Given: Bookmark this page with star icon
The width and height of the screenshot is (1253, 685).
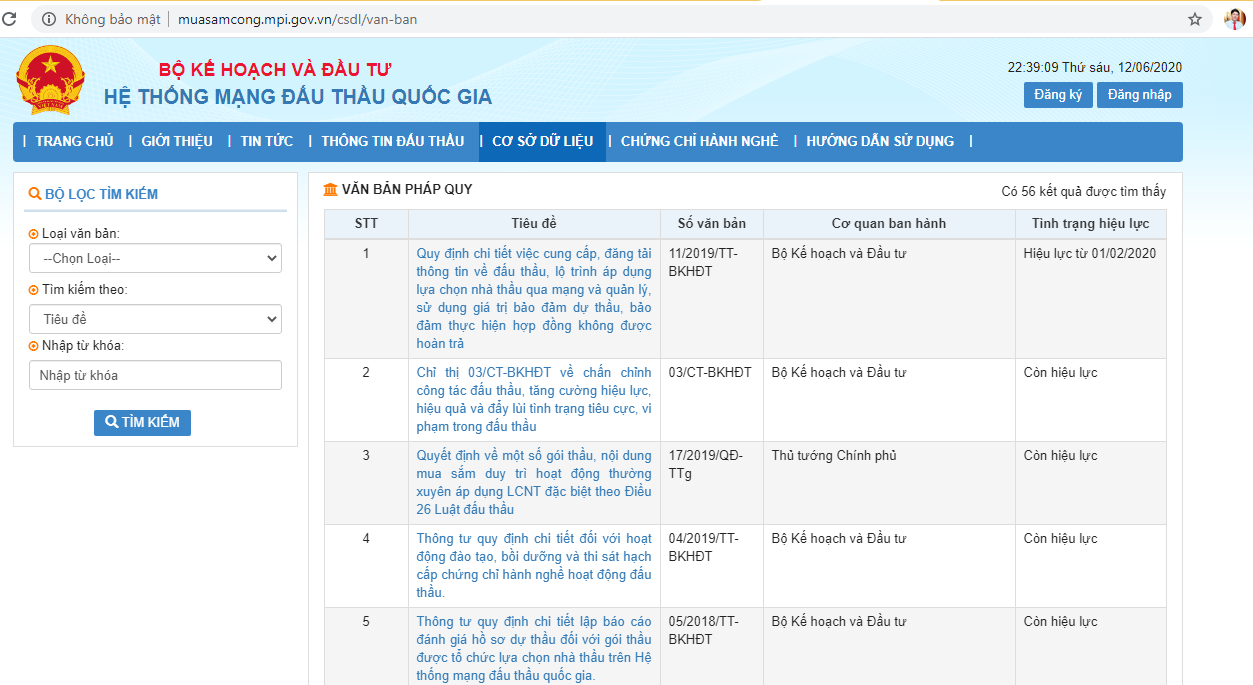Looking at the screenshot, I should [x=1194, y=19].
